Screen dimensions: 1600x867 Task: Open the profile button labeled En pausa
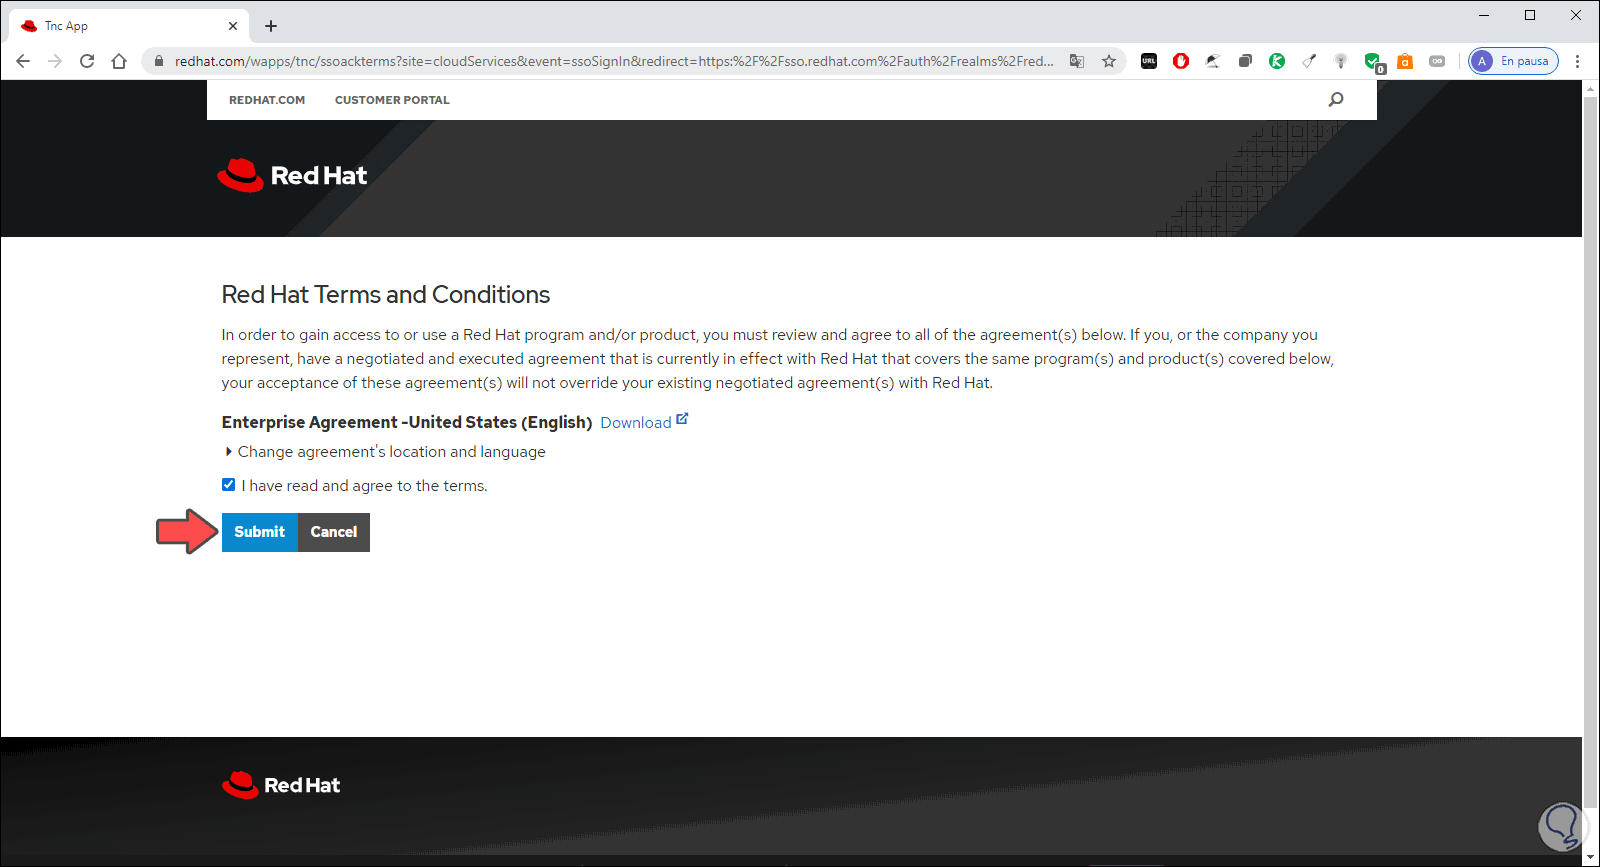1513,61
